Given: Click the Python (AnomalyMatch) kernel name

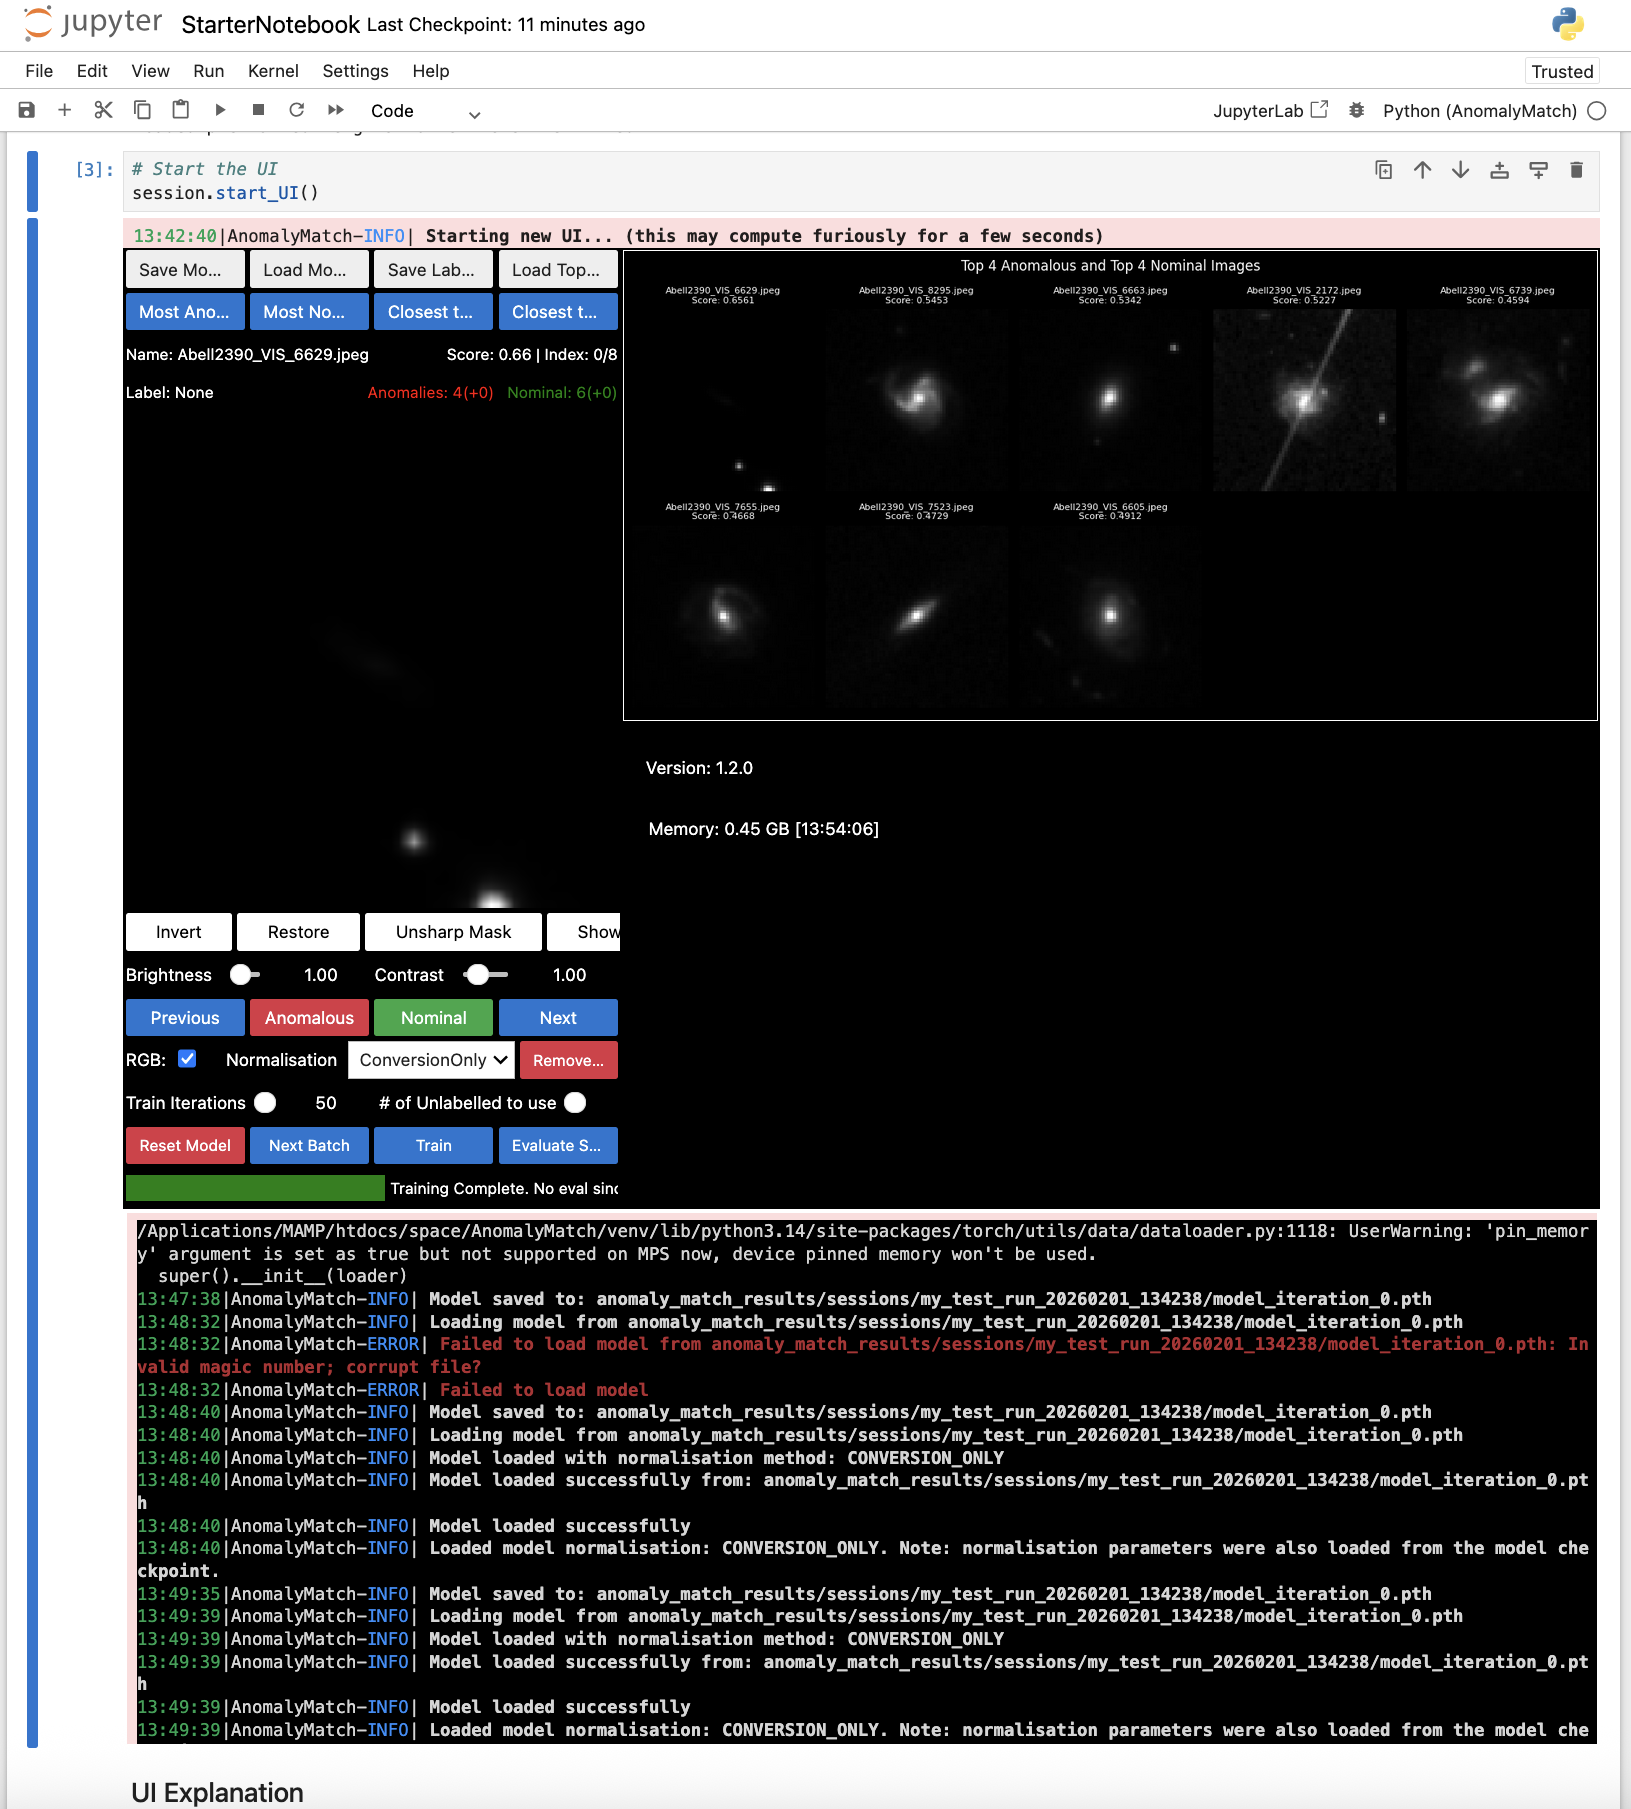Looking at the screenshot, I should (x=1480, y=111).
